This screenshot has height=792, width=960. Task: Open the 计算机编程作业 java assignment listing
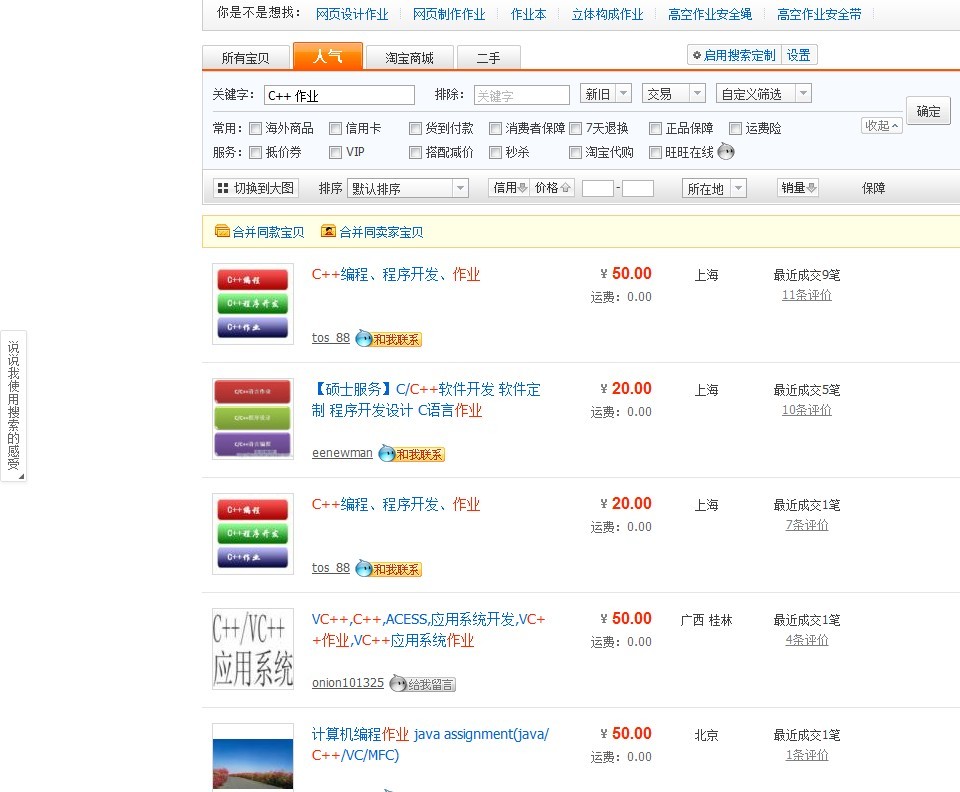click(430, 745)
